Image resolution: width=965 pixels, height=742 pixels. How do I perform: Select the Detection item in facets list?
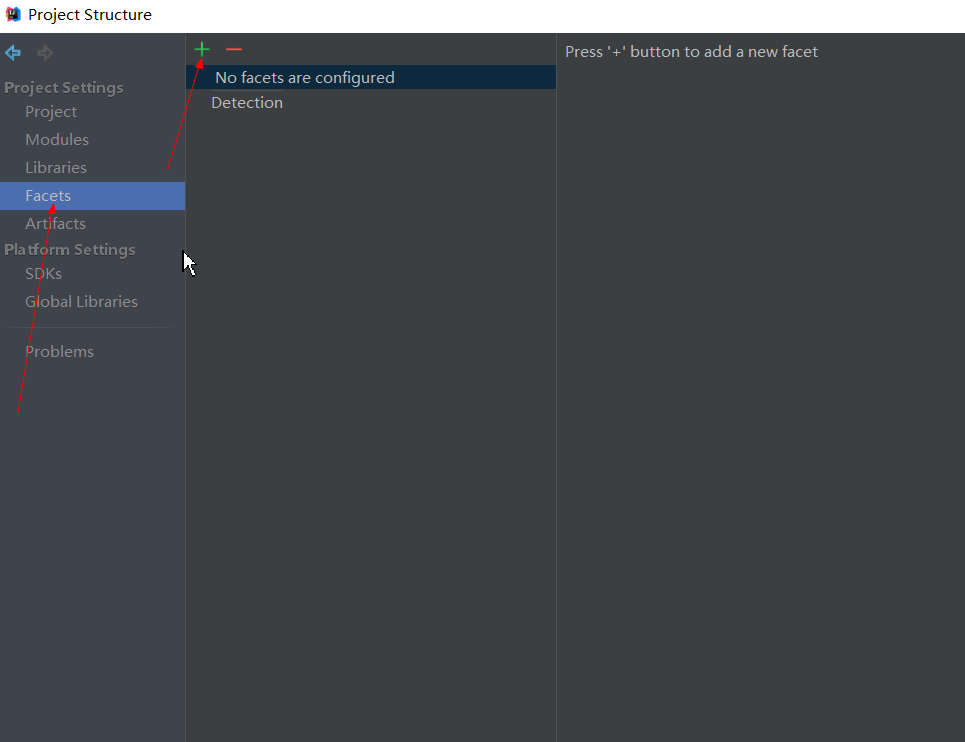click(247, 103)
